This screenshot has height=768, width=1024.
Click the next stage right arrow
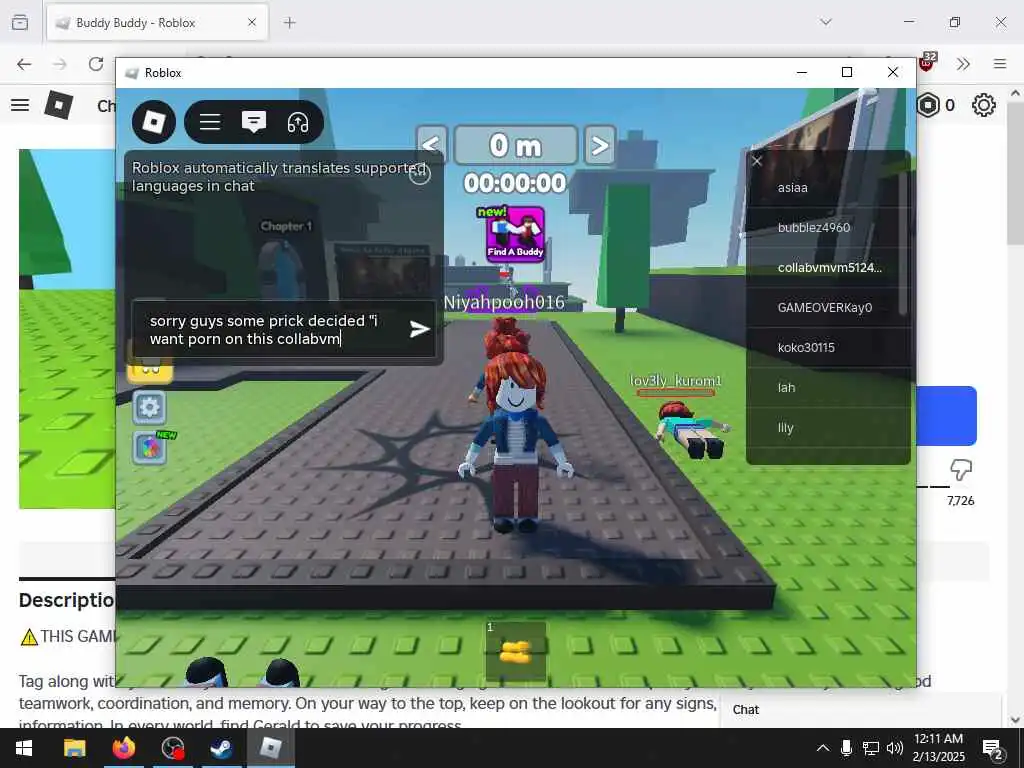[x=600, y=144]
